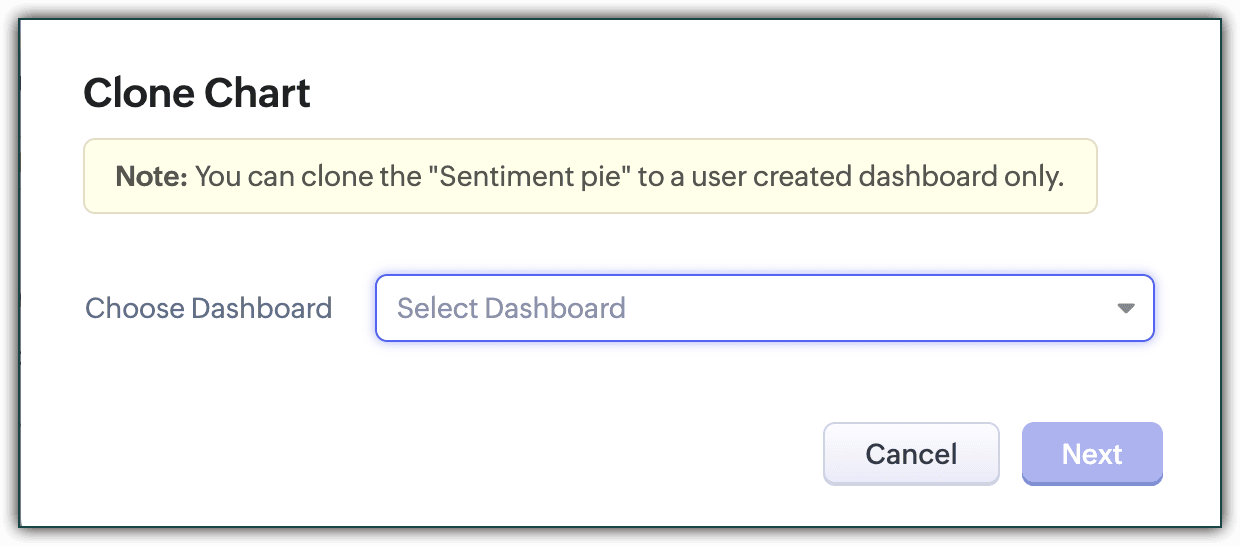
Task: Click the yellow note banner
Action: tap(590, 177)
